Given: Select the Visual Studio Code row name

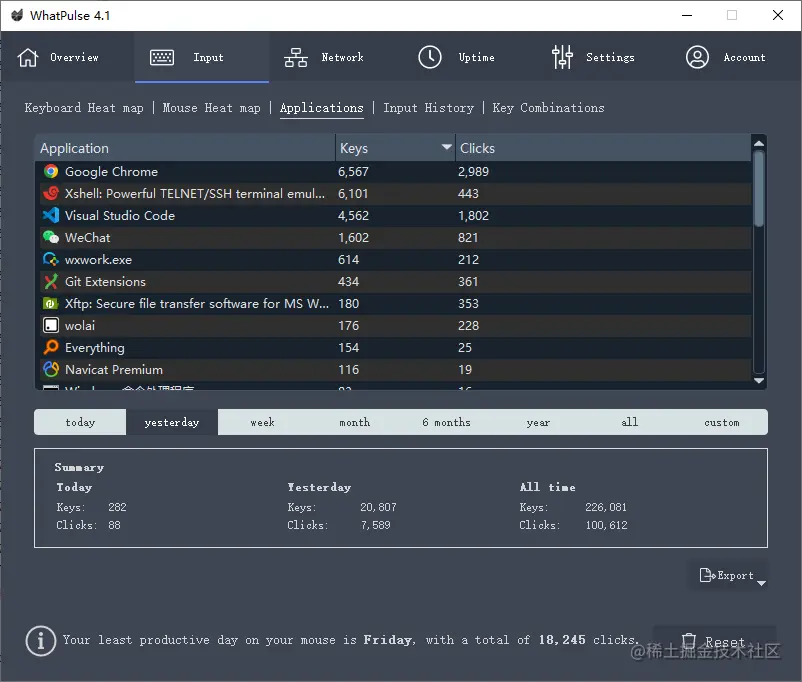Looking at the screenshot, I should coord(120,215).
